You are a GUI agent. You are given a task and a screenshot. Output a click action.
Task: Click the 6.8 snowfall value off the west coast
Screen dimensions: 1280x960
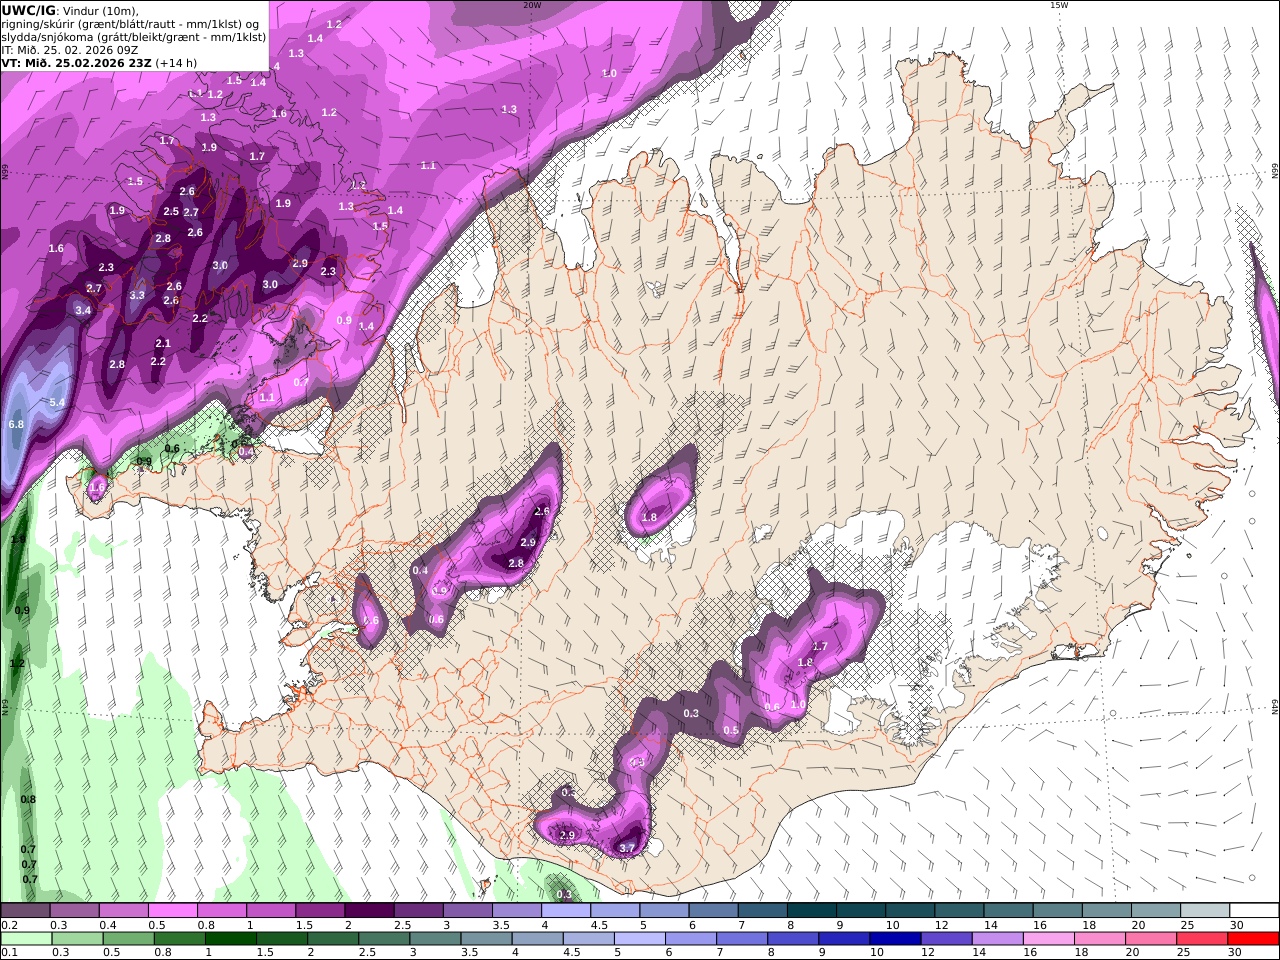[x=16, y=424]
